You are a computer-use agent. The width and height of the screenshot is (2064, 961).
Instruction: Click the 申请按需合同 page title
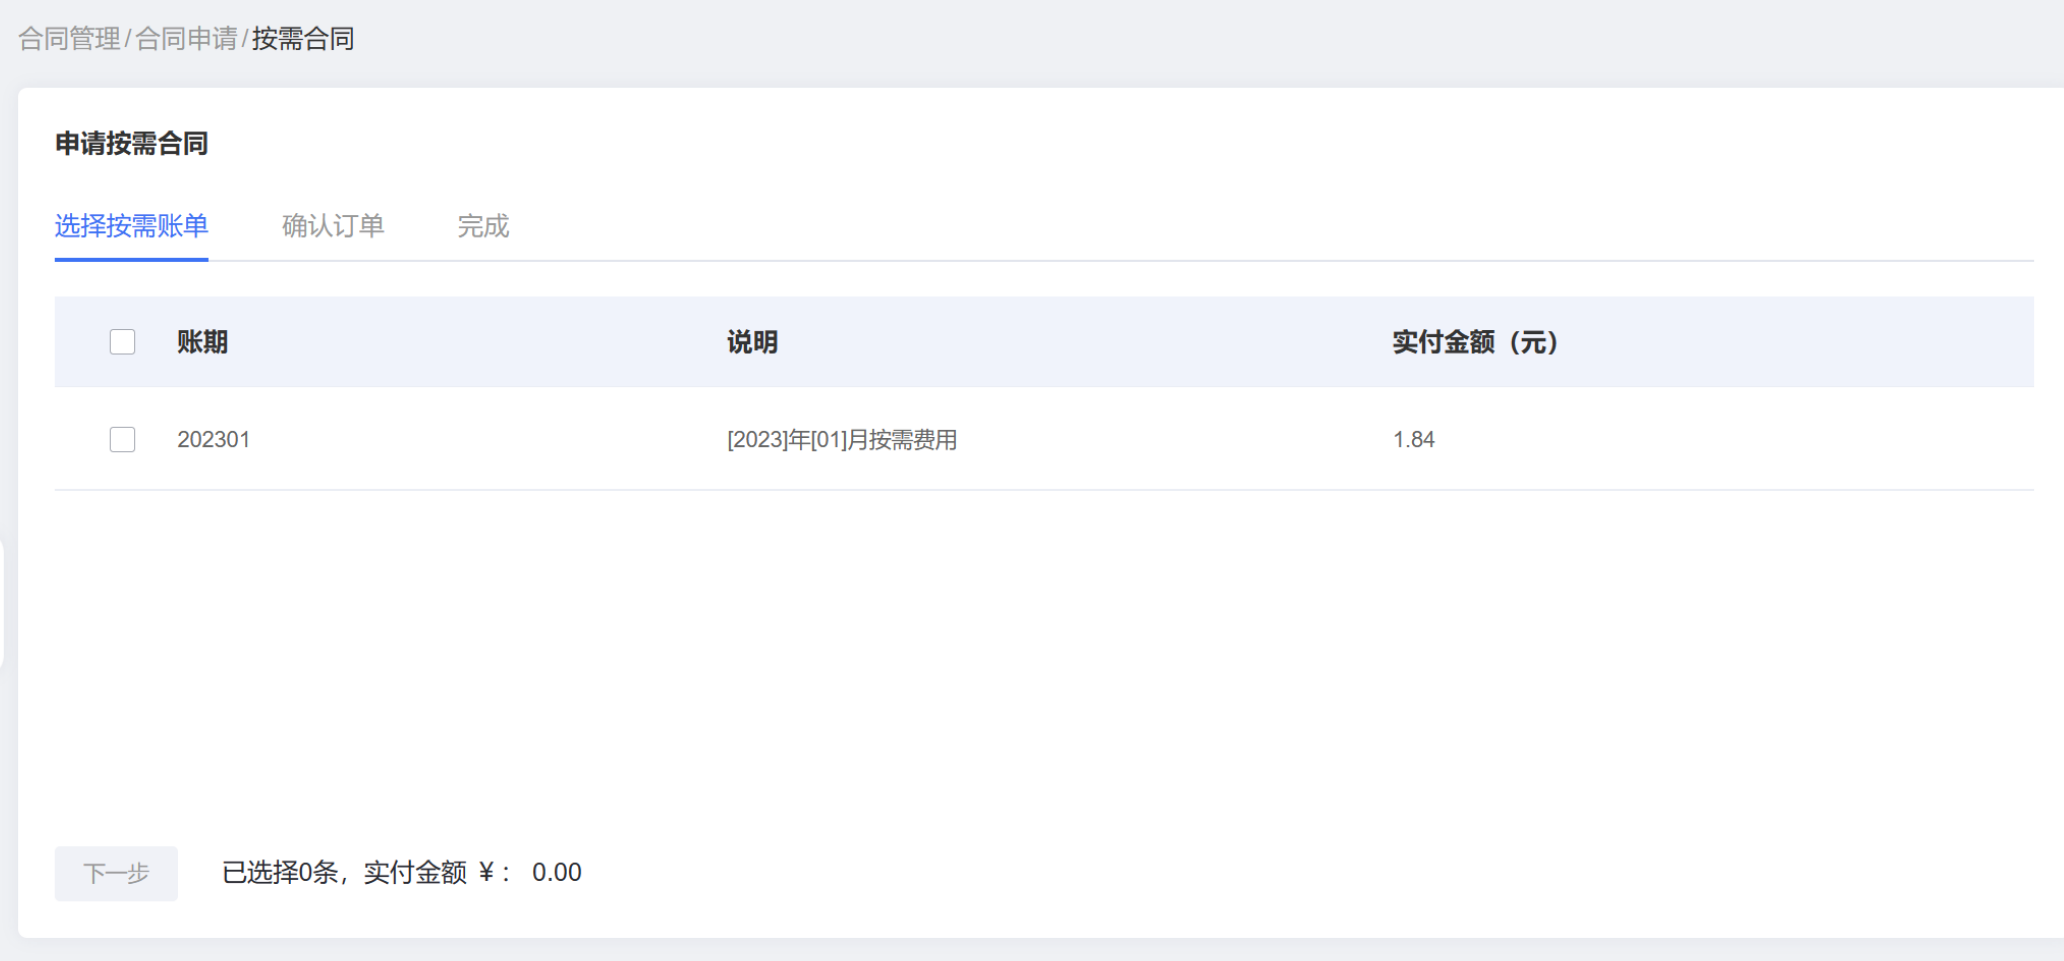click(x=132, y=143)
